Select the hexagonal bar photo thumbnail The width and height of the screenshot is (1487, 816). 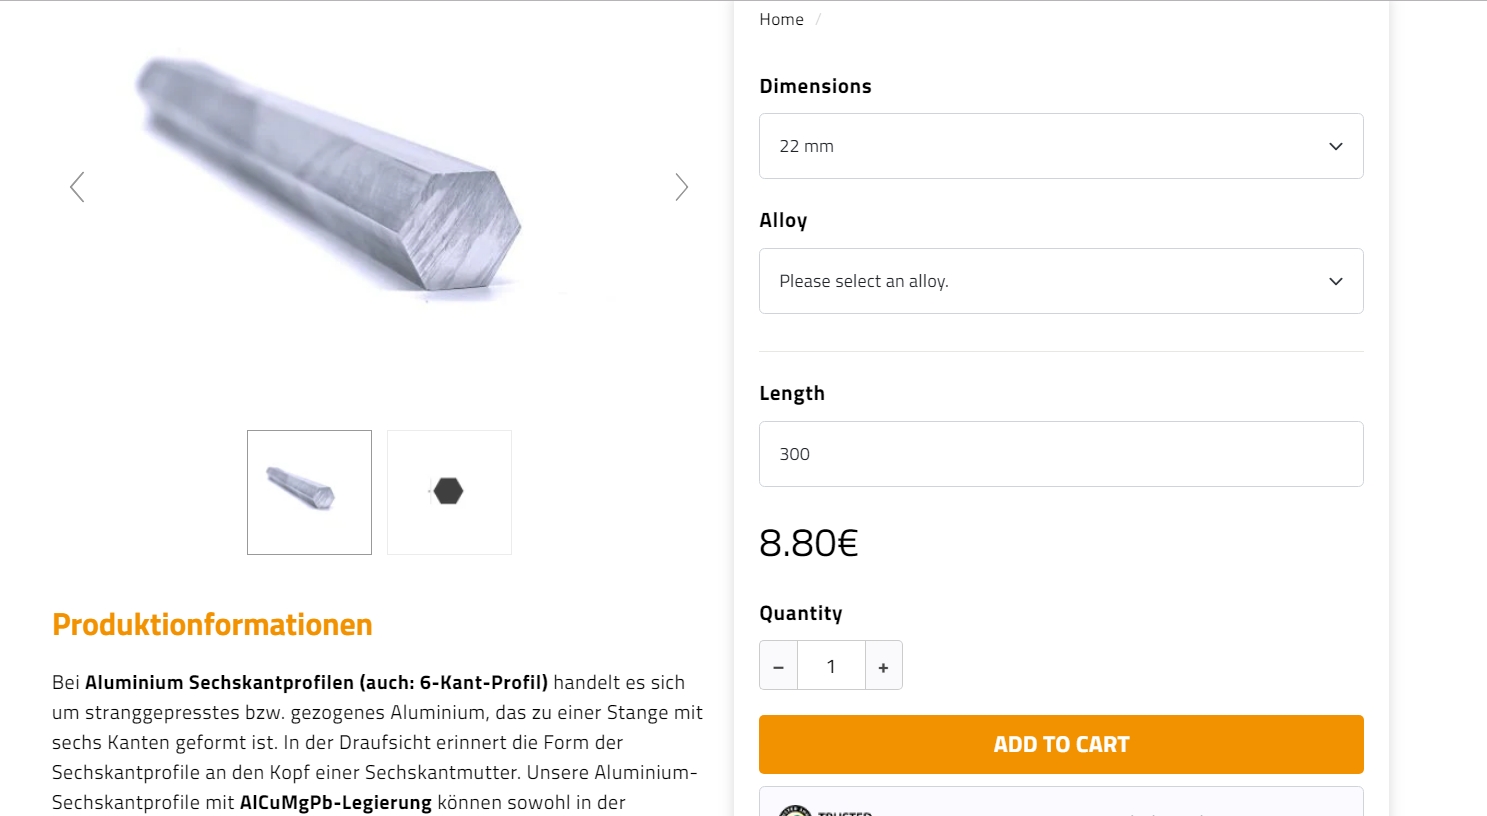coord(309,492)
